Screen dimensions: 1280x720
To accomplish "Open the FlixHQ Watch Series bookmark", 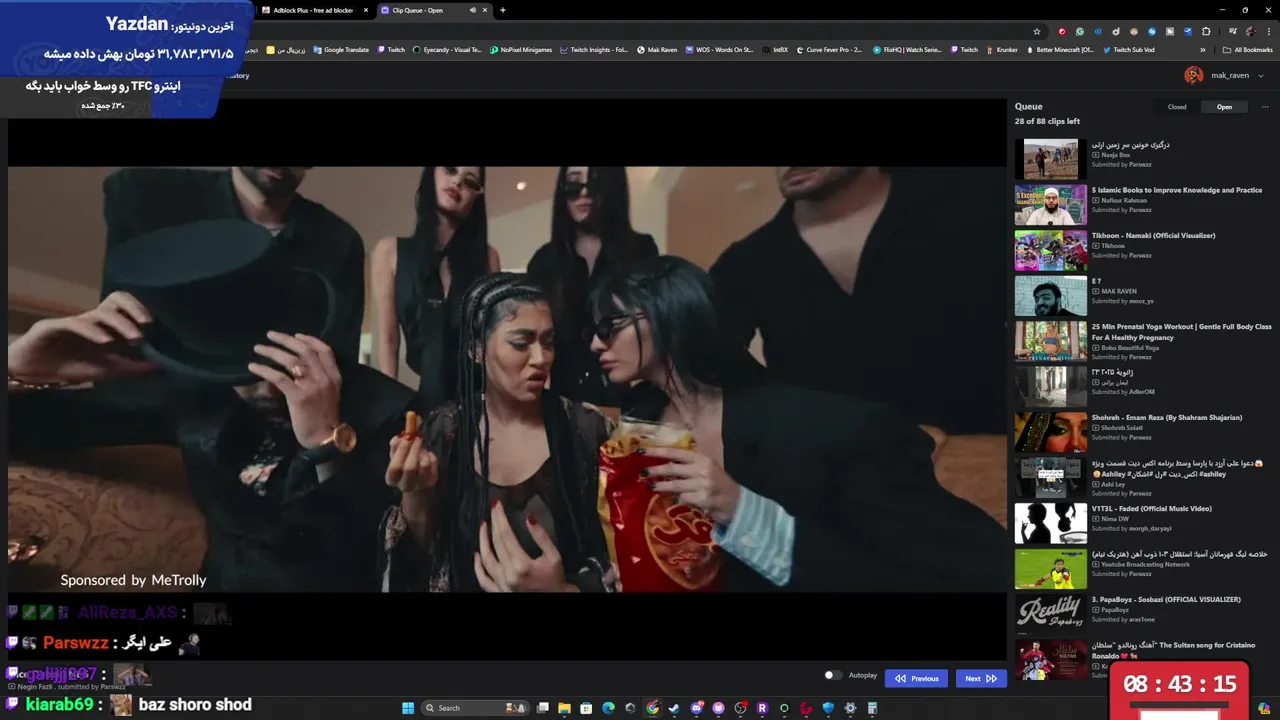I will (907, 50).
